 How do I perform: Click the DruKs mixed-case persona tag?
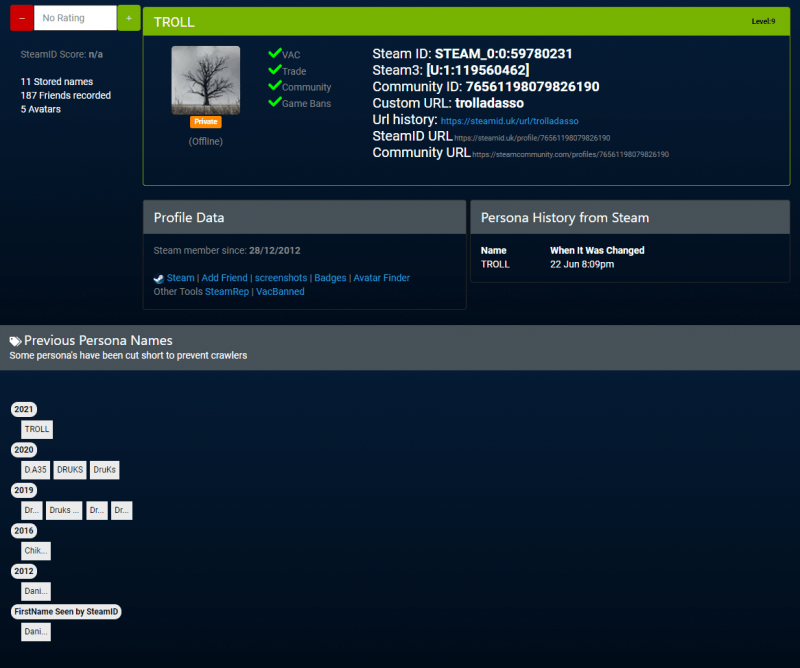tap(105, 469)
